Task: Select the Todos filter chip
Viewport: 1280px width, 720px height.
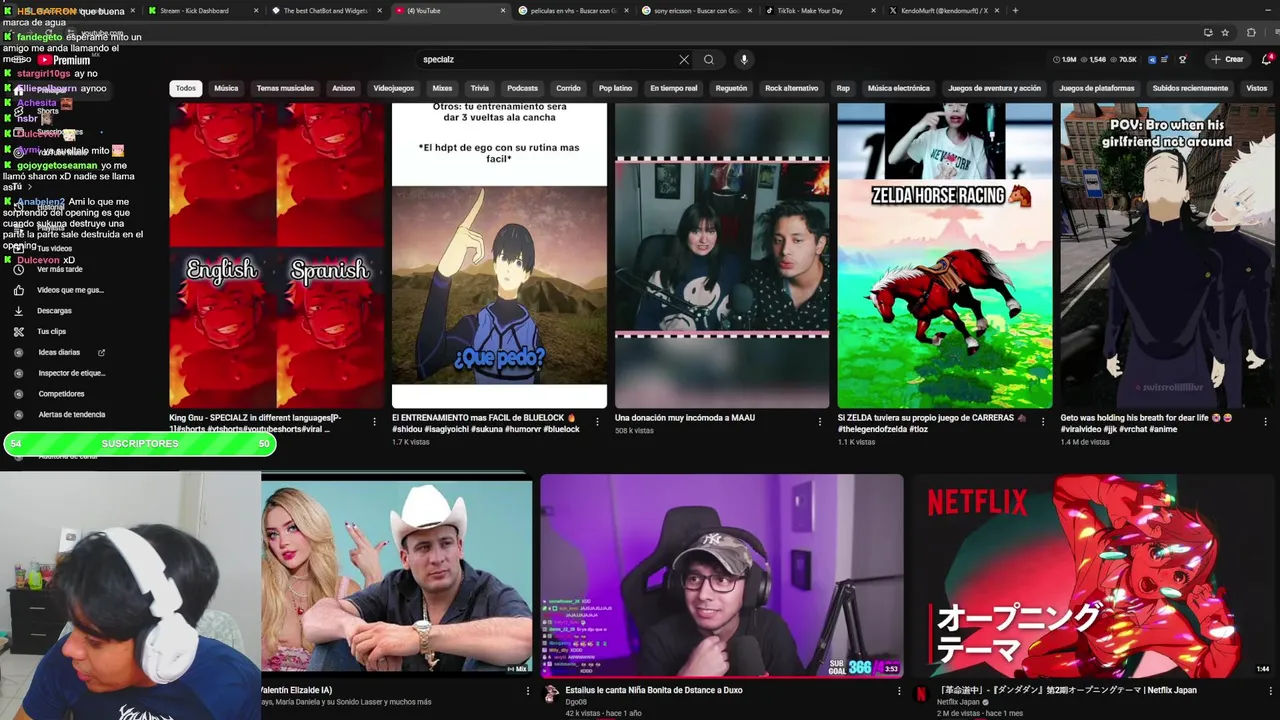Action: (x=186, y=88)
